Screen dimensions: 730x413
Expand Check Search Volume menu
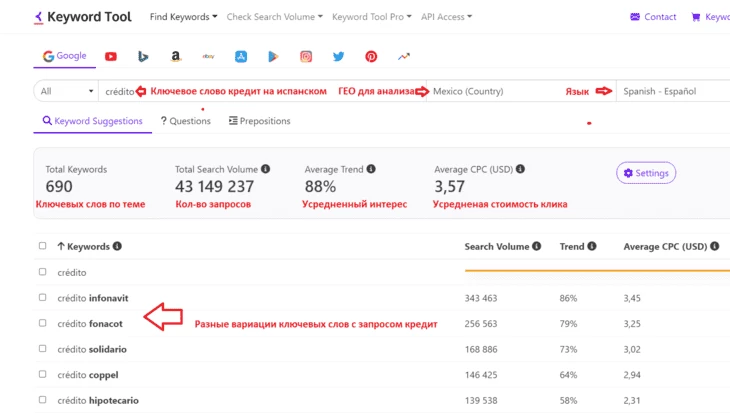(274, 17)
